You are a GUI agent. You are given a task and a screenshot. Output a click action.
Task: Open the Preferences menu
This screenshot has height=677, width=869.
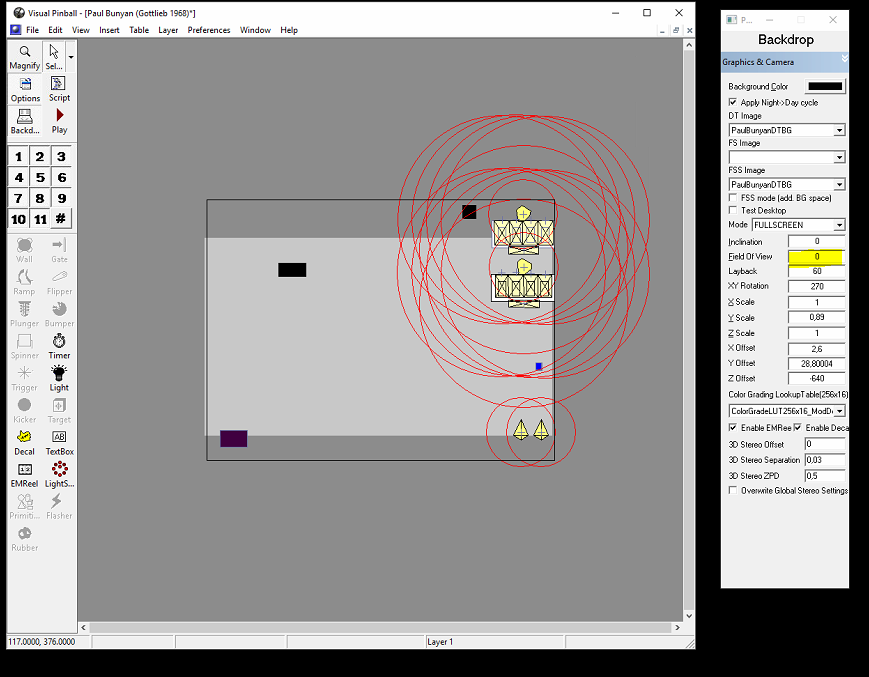click(208, 30)
